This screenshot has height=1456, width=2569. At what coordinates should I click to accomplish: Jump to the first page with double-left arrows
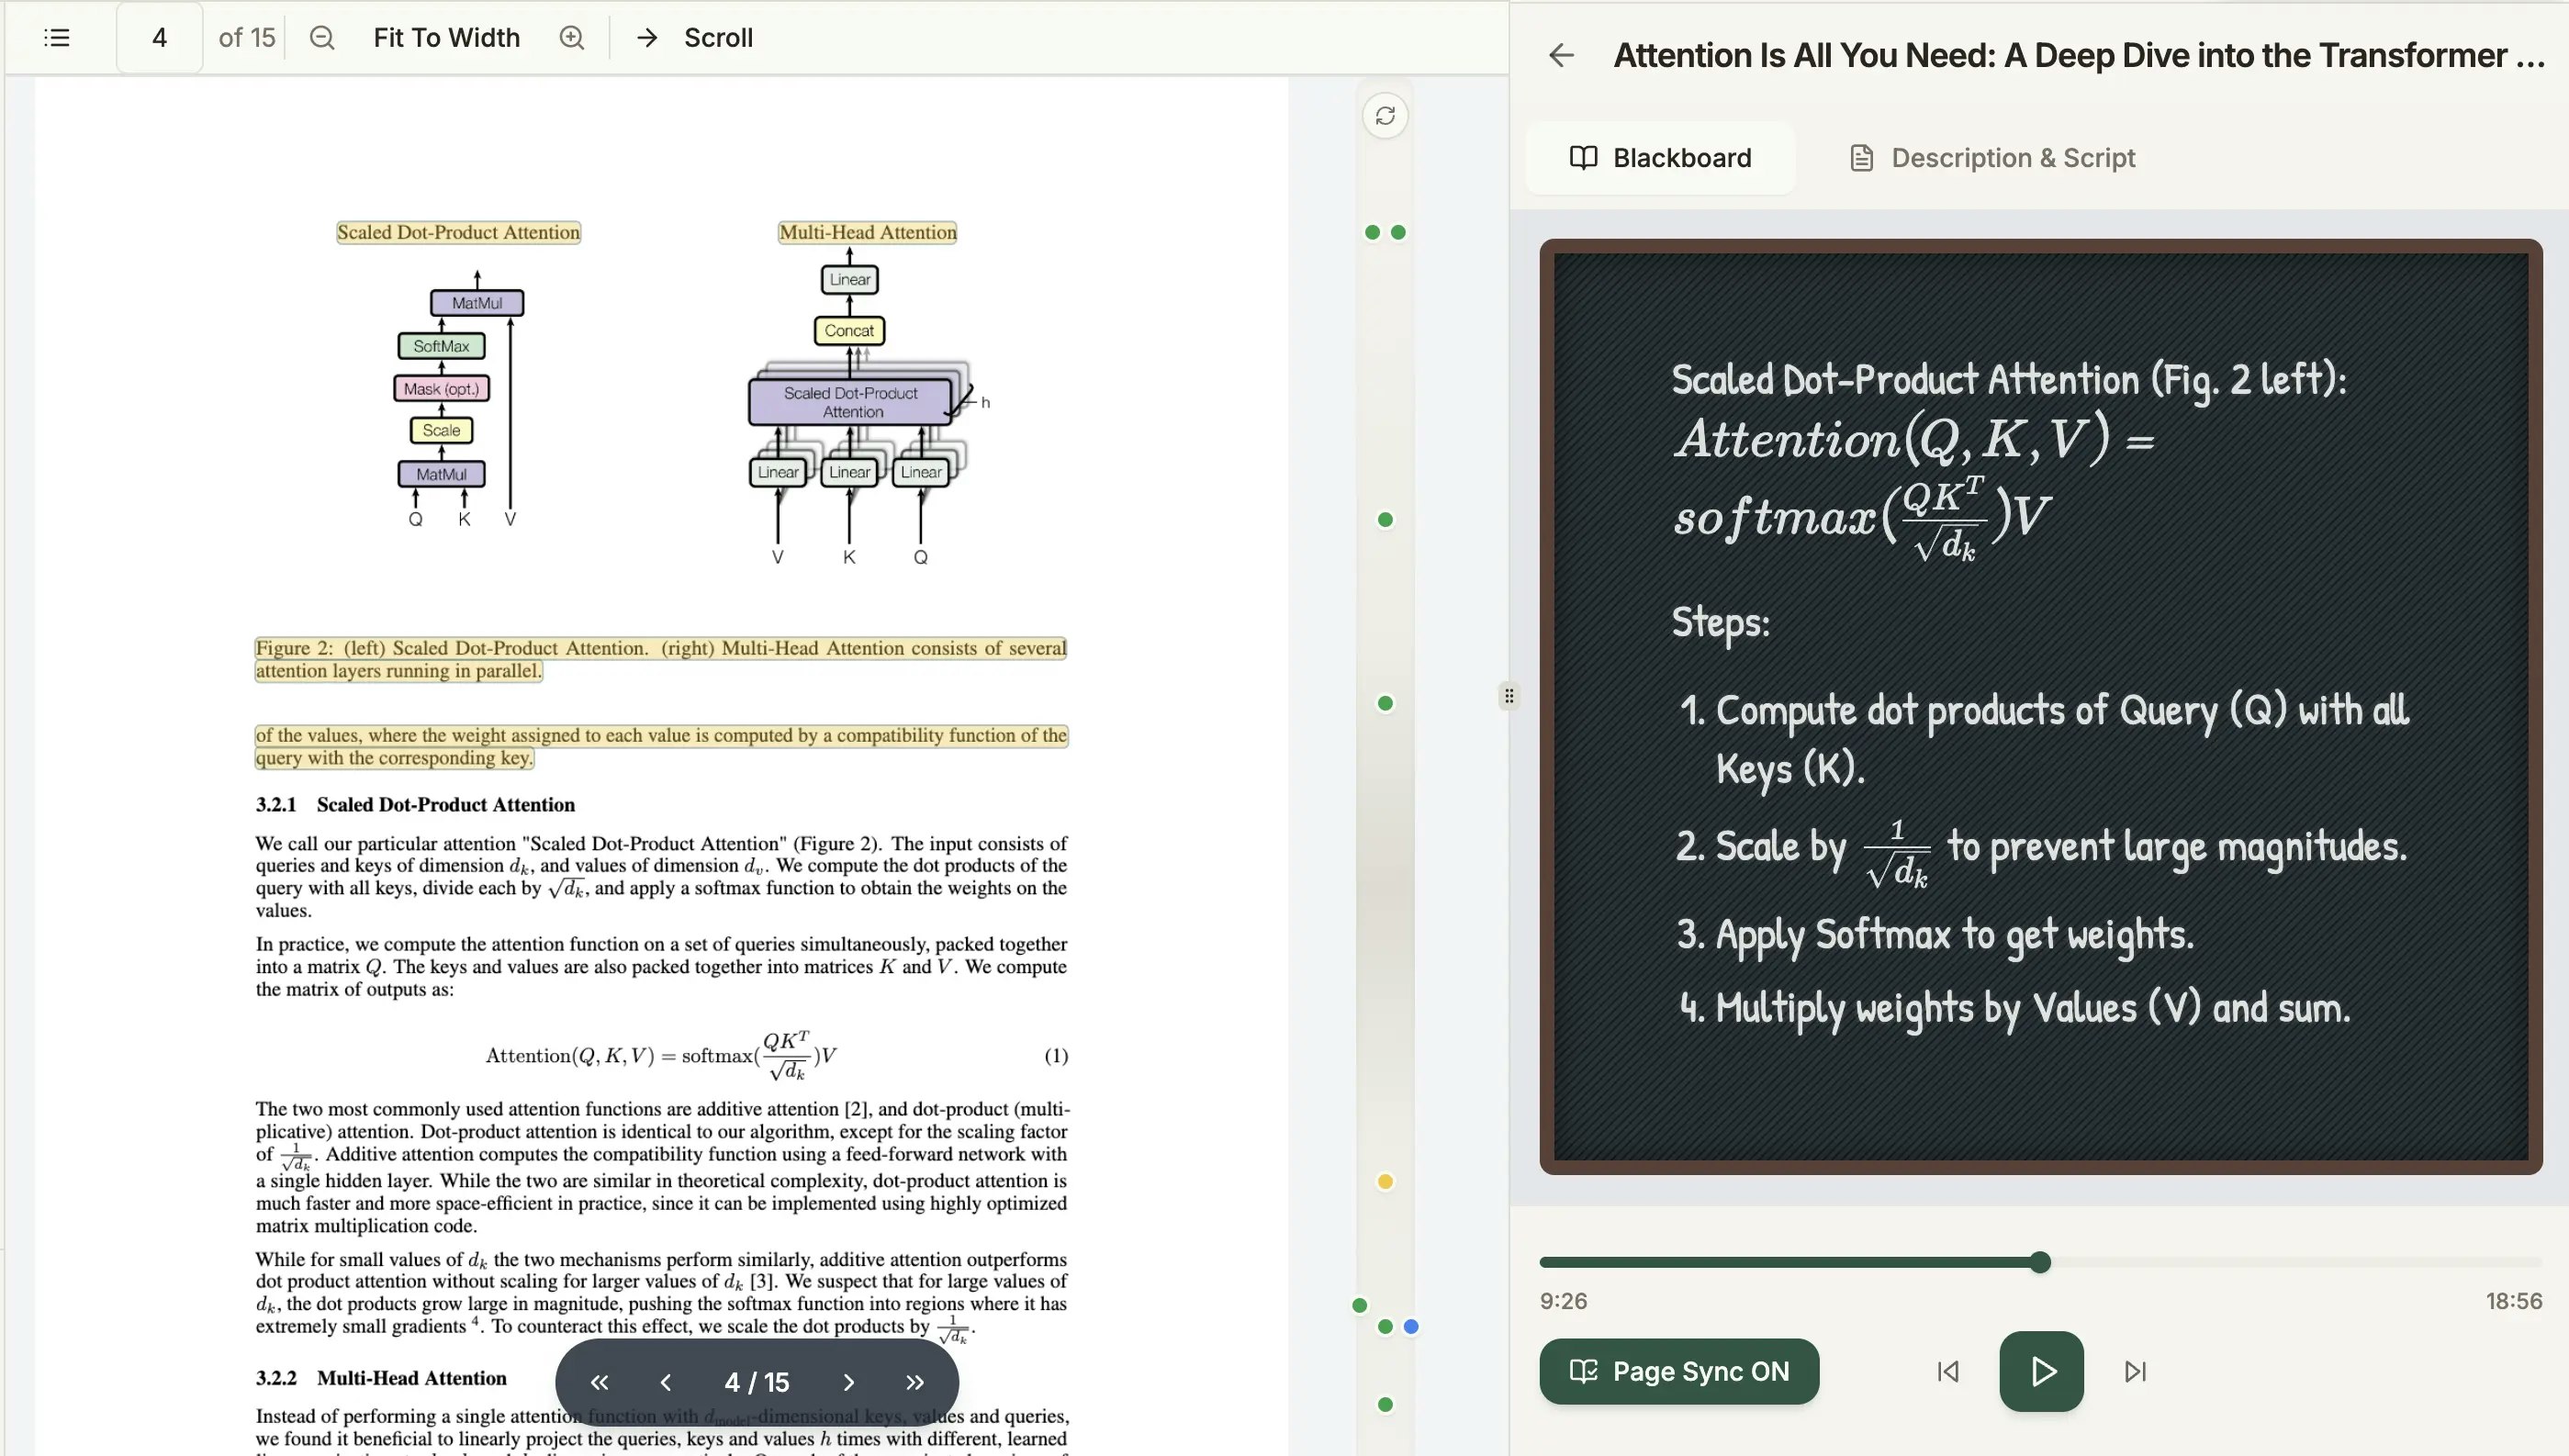tap(599, 1382)
